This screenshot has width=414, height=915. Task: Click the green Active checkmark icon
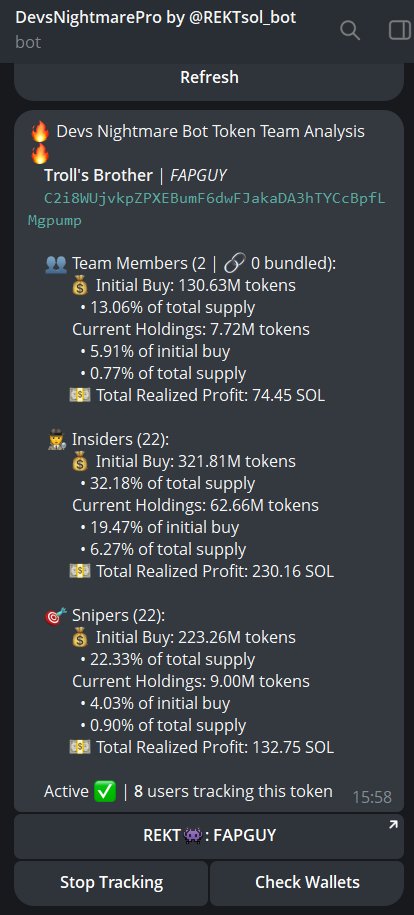pos(105,792)
